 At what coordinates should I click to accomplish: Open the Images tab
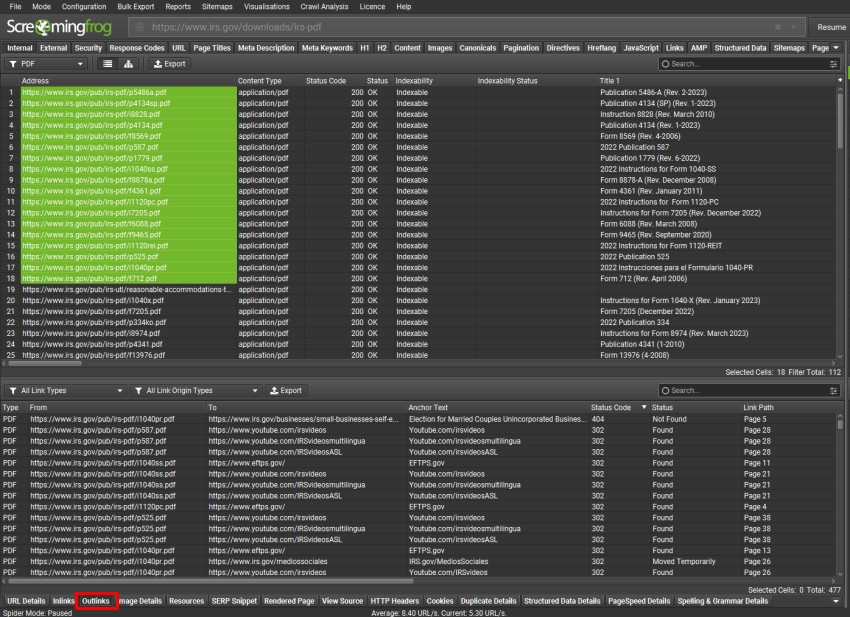pos(440,48)
